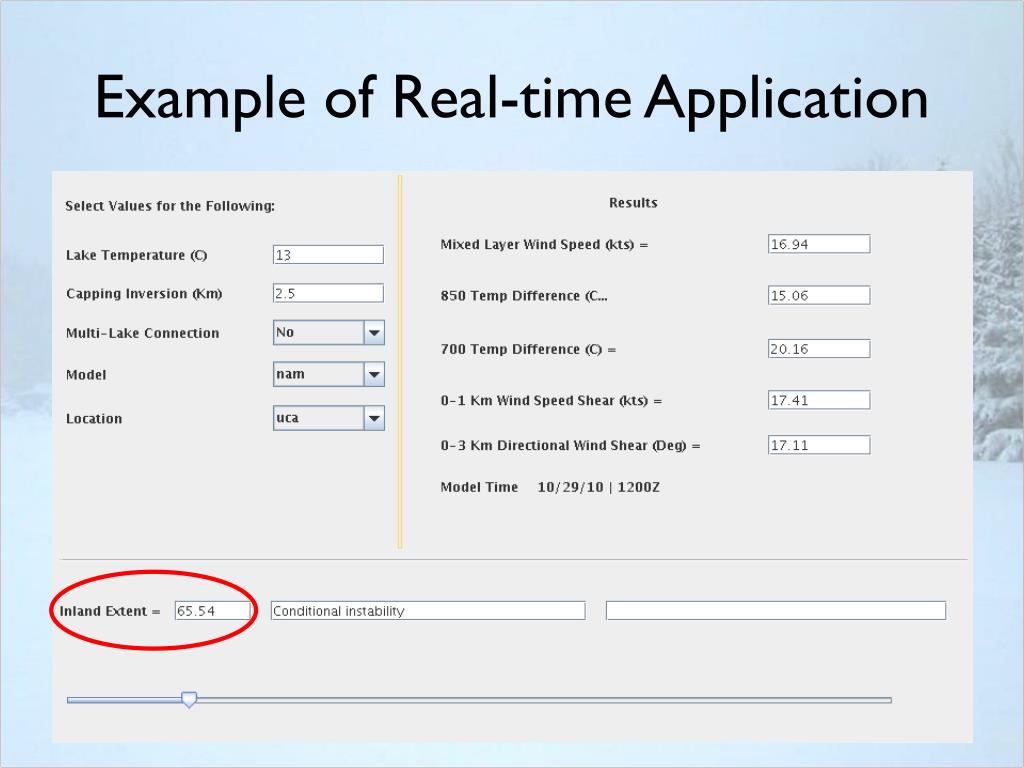Click the 700 Temp Difference value 20.16
Viewport: 1024px width, 768px height.
818,349
